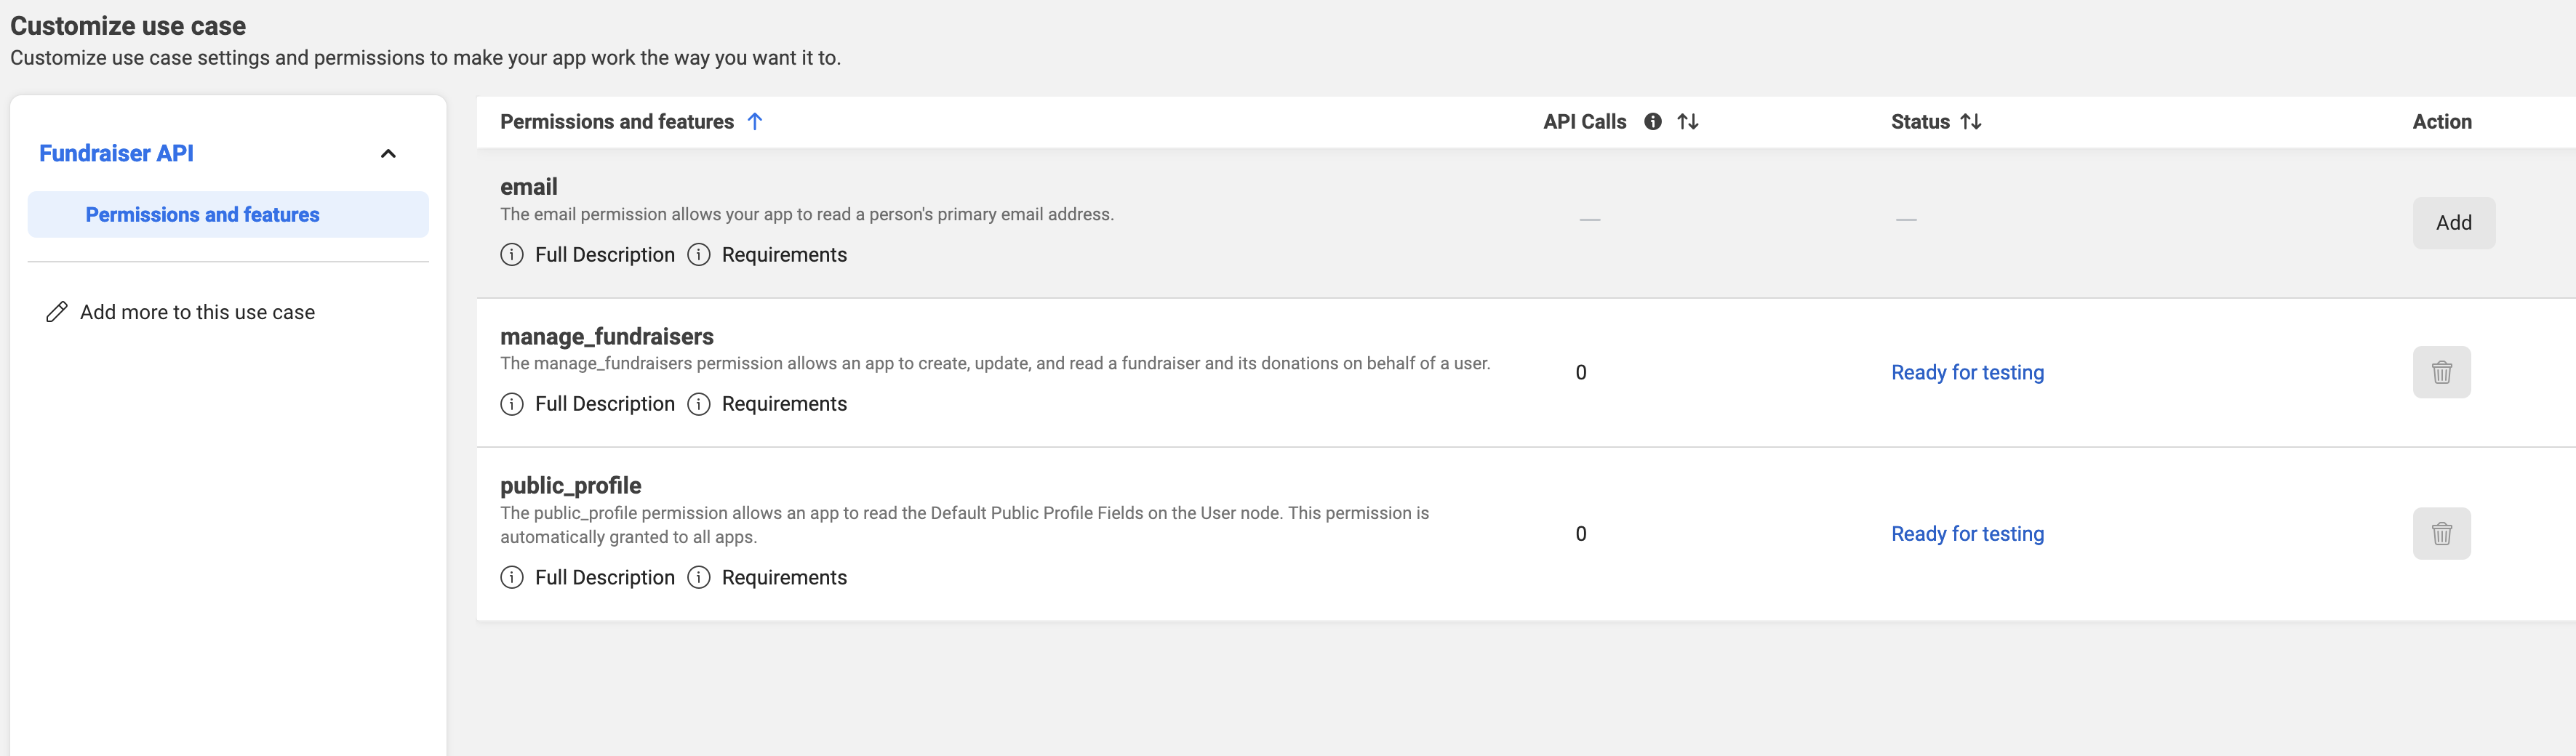Open email Requirements info icon
Image resolution: width=2576 pixels, height=756 pixels.
pyautogui.click(x=699, y=255)
